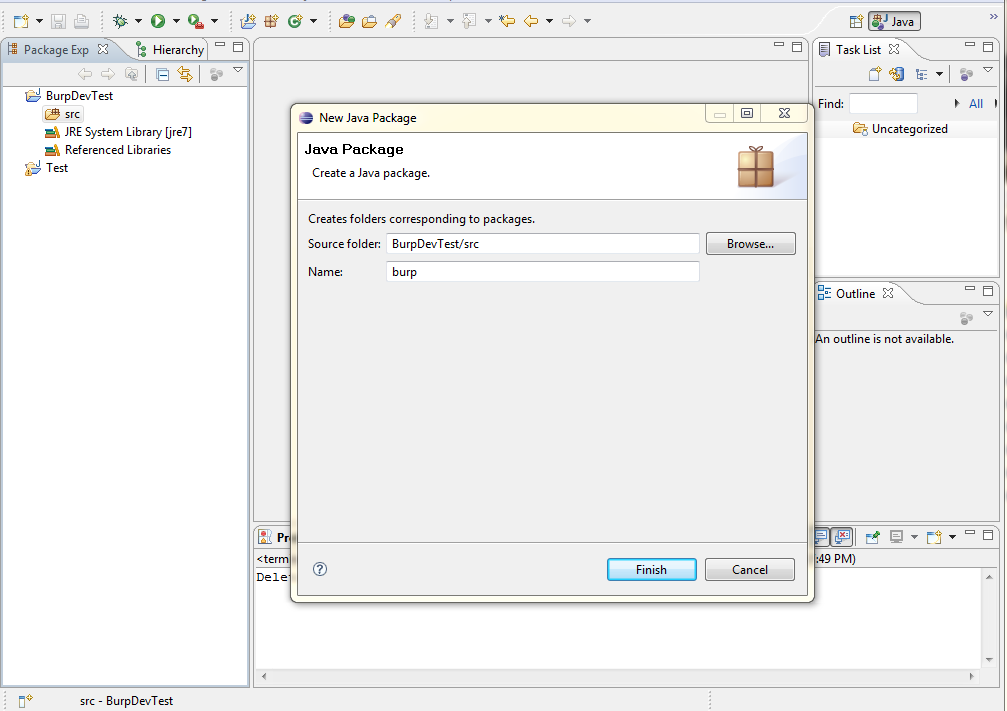Click the All link in Task List
Viewport: 1007px width, 711px height.
tap(976, 103)
